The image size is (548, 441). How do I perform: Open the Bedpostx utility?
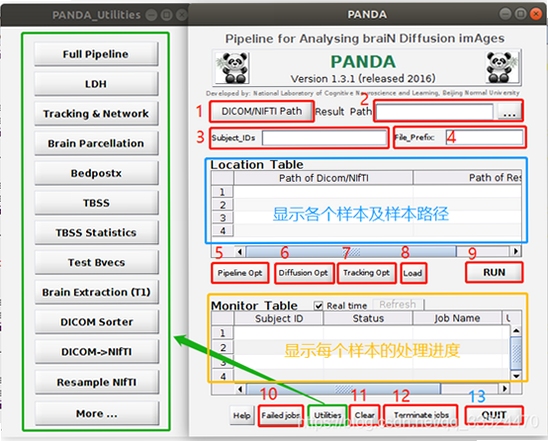point(96,173)
